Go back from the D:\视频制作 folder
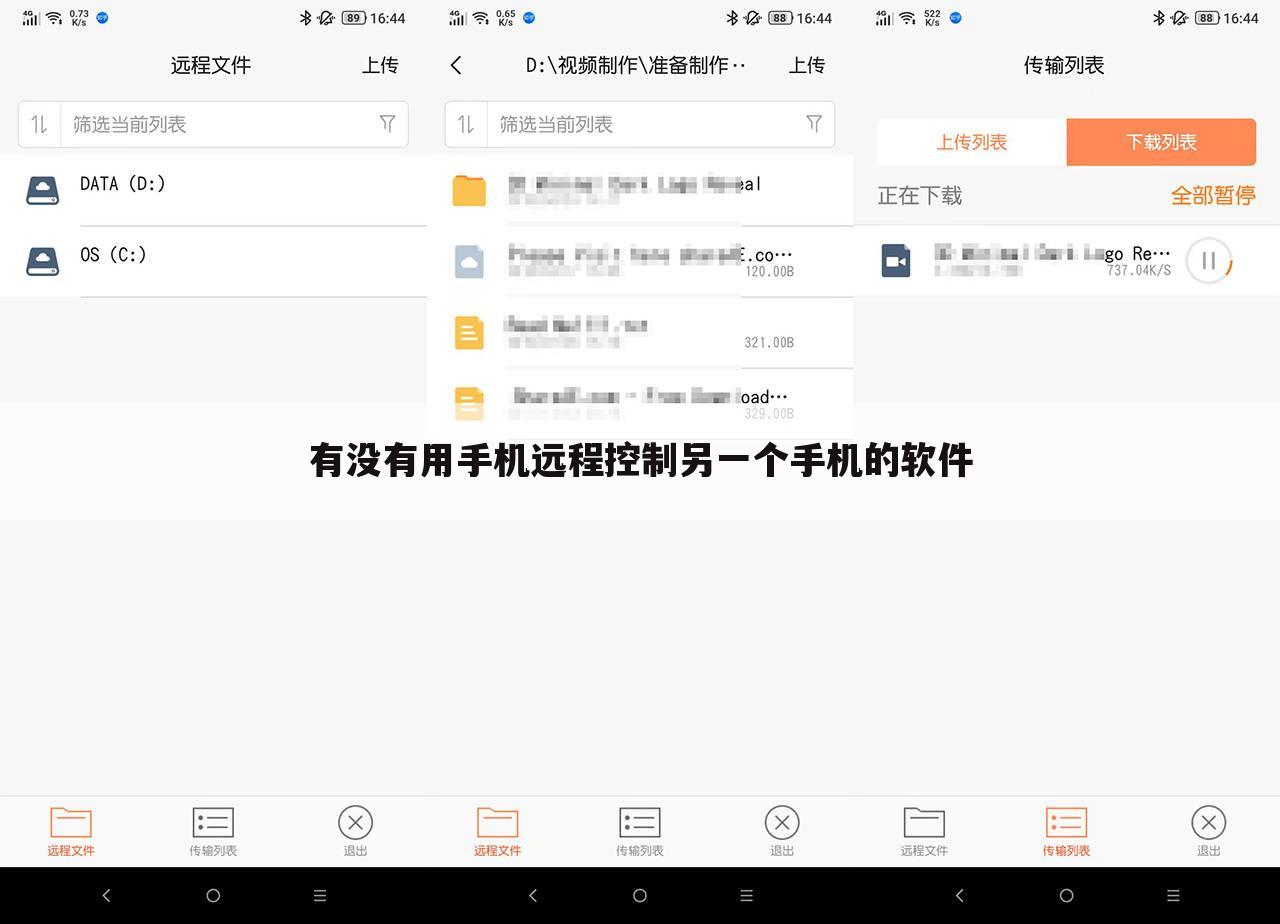1280x924 pixels. click(456, 65)
